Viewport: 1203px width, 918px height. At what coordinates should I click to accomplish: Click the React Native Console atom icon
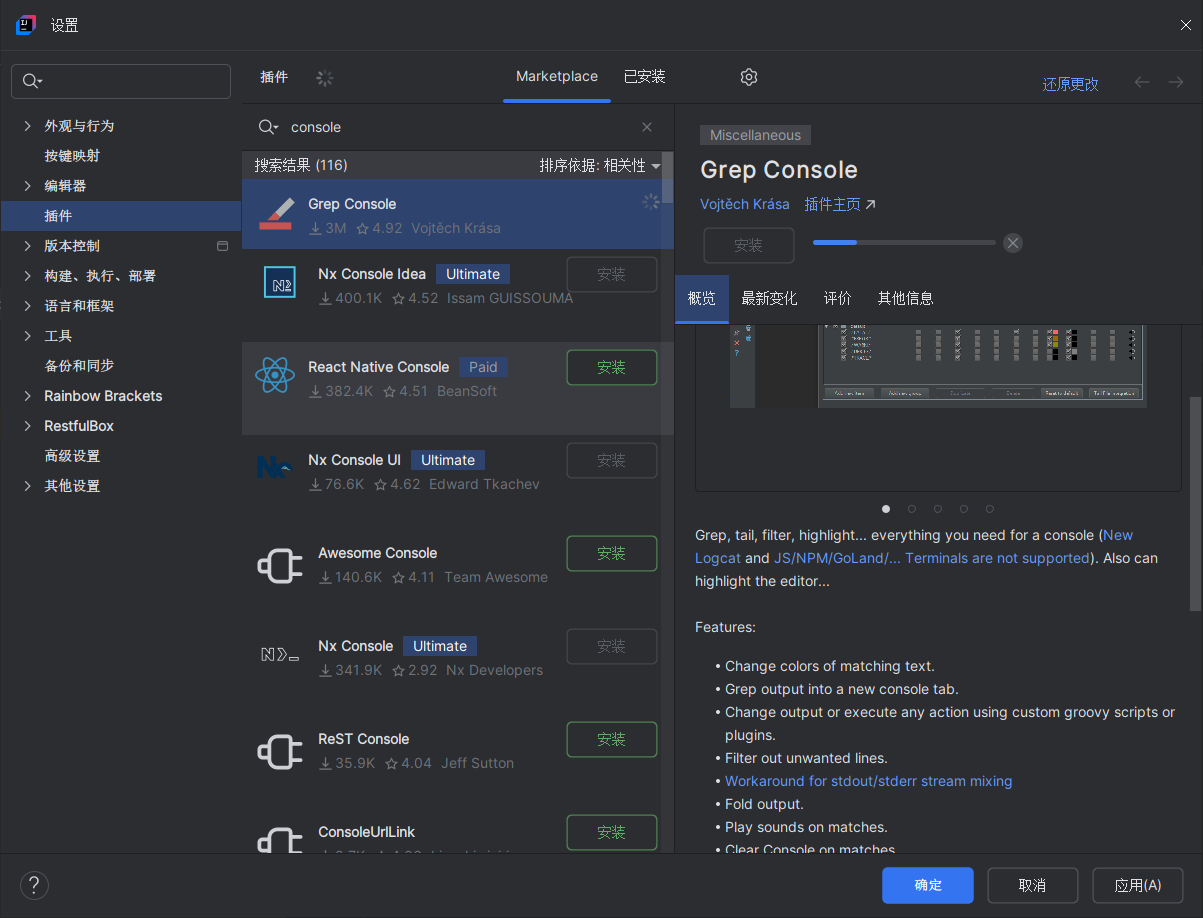point(275,376)
